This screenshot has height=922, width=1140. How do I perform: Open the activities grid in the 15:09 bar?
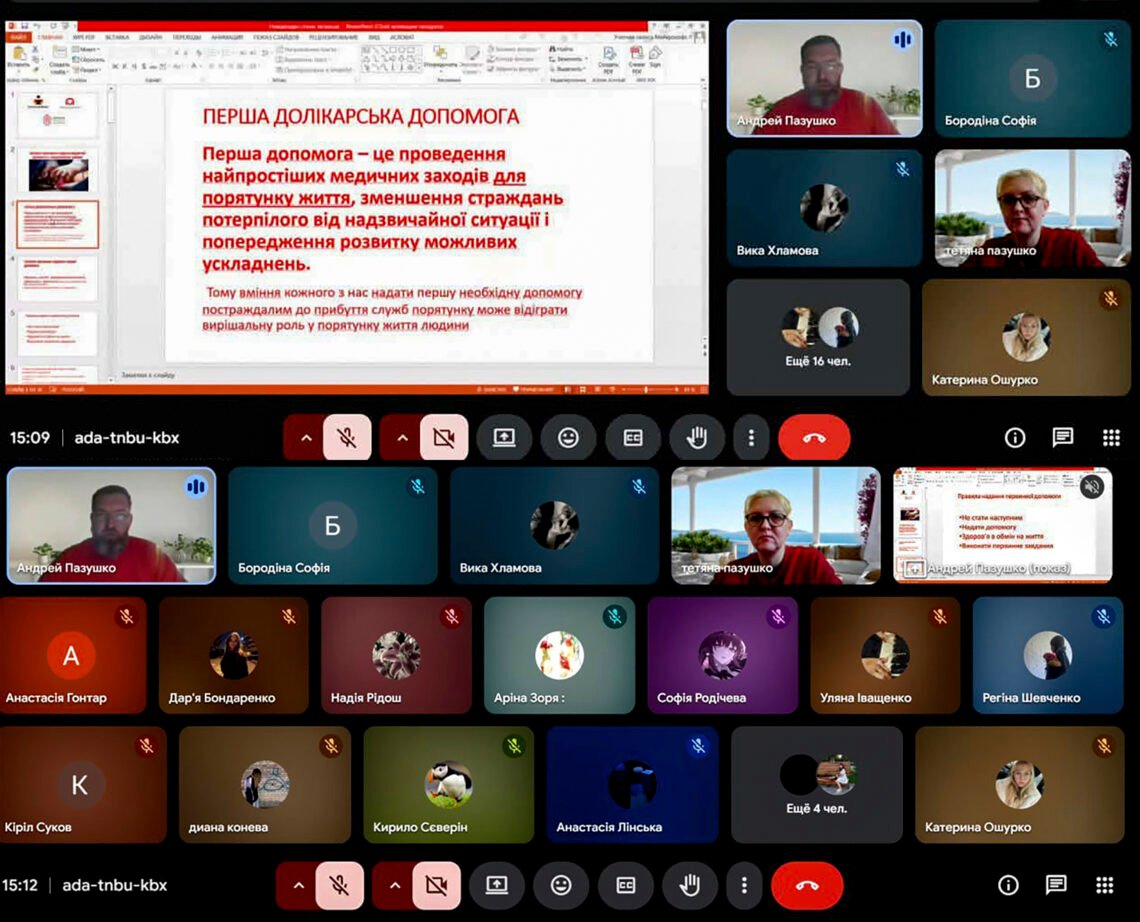[x=1111, y=438]
